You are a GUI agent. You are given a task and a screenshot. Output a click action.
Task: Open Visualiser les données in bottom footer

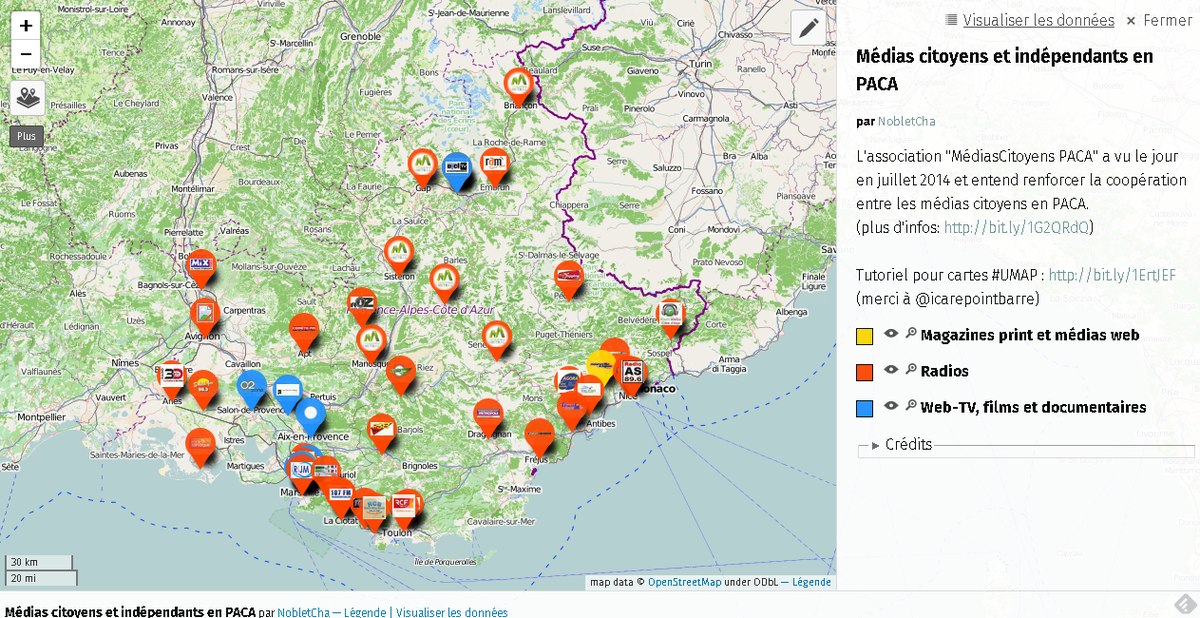452,612
